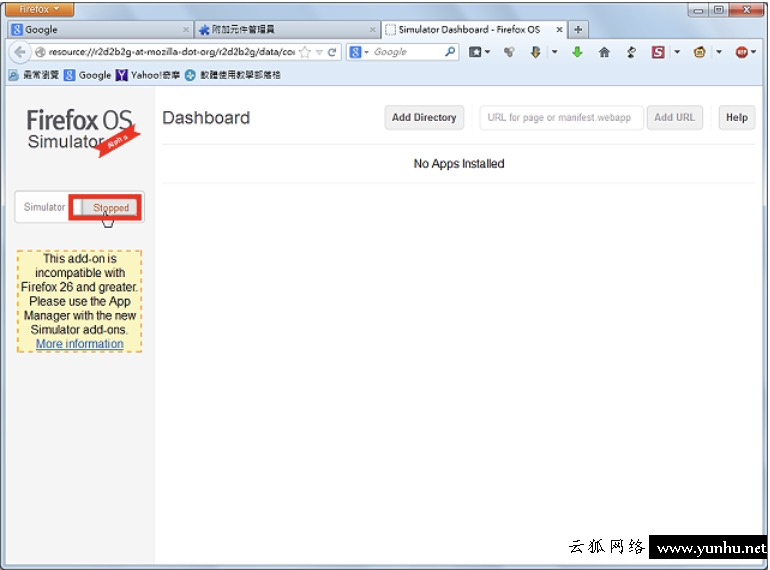Minimize the Firefox window
The image size is (770, 570).
(698, 9)
